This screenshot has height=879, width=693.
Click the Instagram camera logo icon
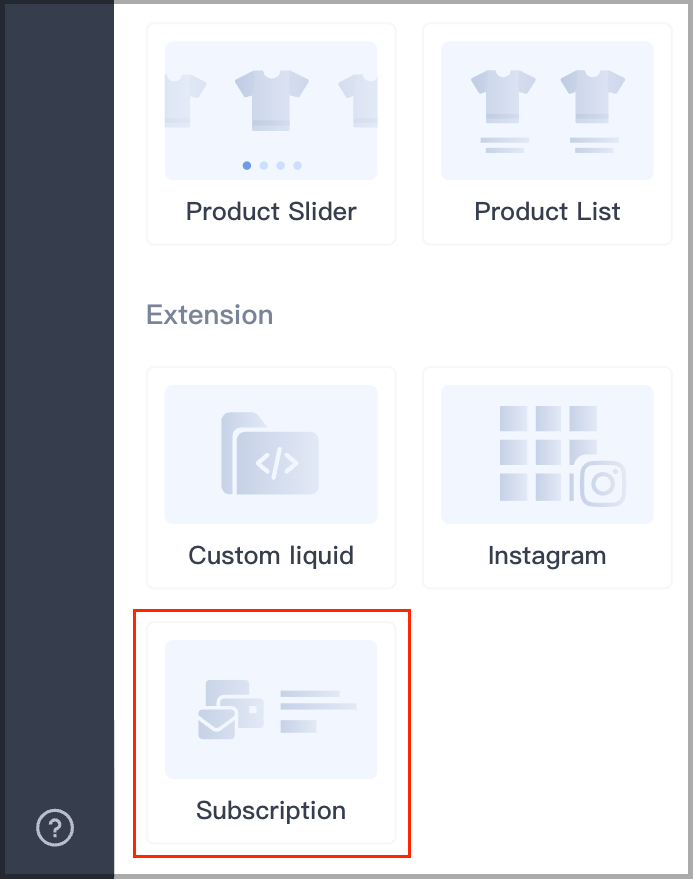[x=603, y=483]
